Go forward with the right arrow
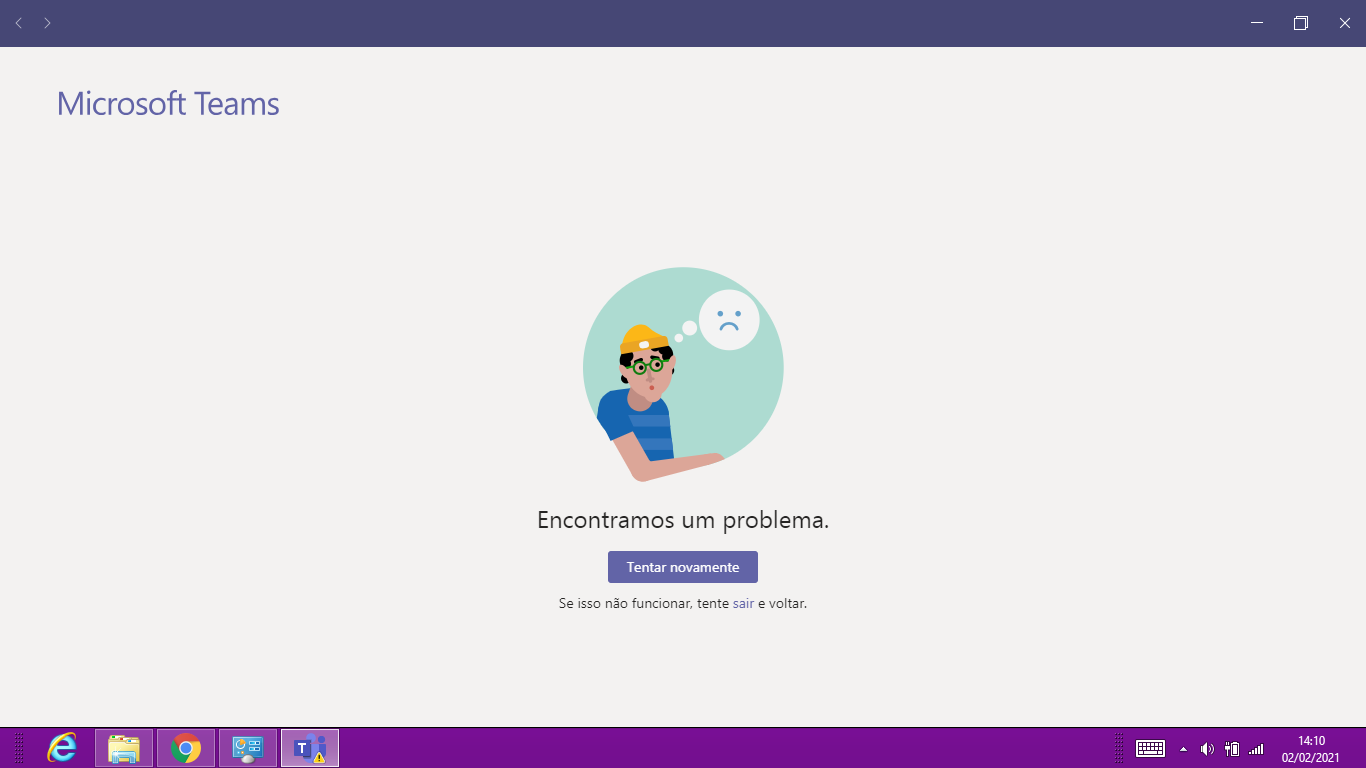Image resolution: width=1366 pixels, height=768 pixels. pyautogui.click(x=47, y=23)
